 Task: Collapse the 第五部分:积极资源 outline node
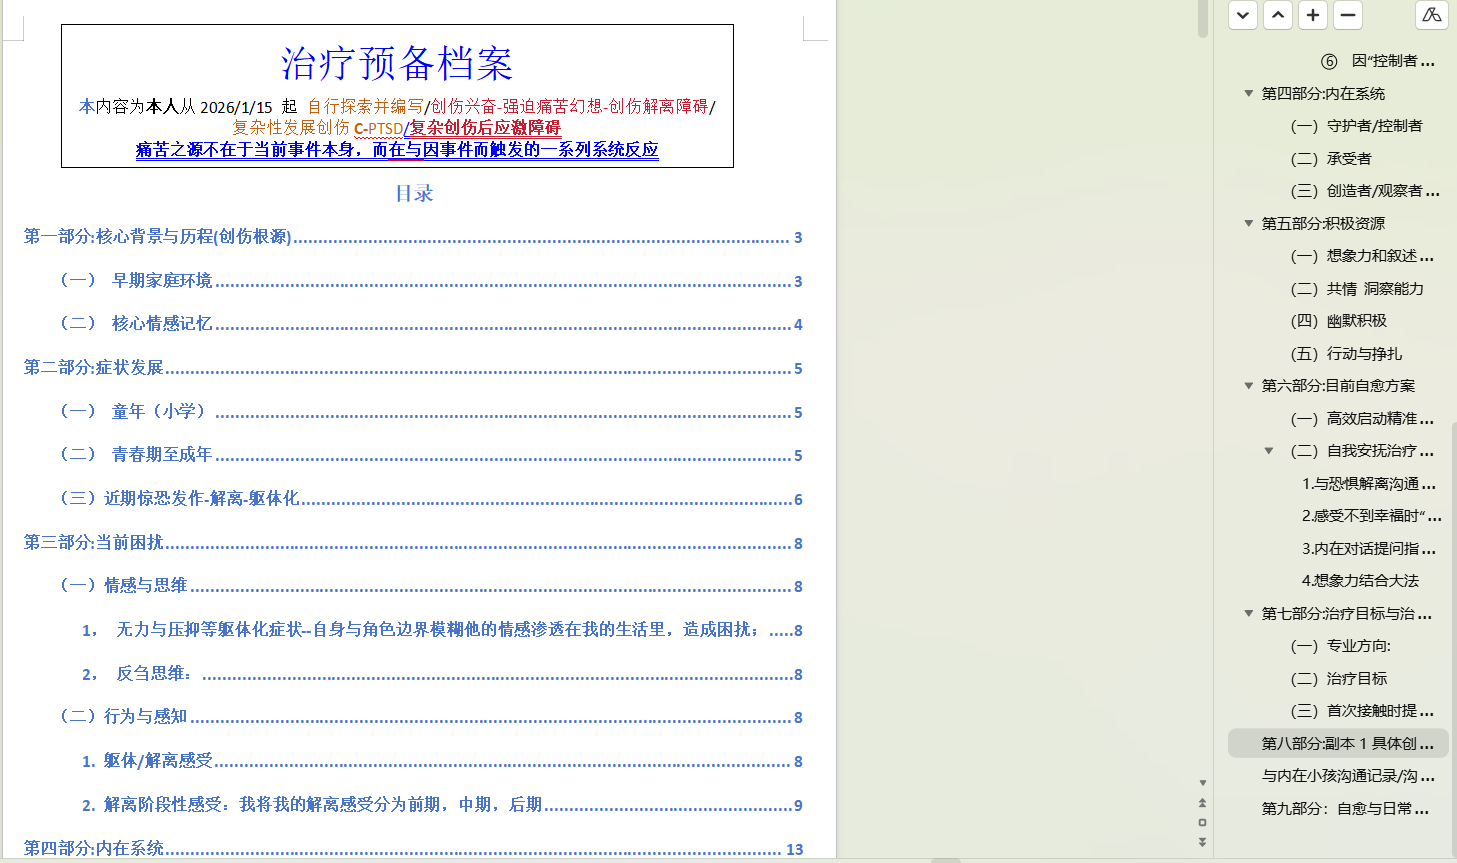pyautogui.click(x=1248, y=223)
